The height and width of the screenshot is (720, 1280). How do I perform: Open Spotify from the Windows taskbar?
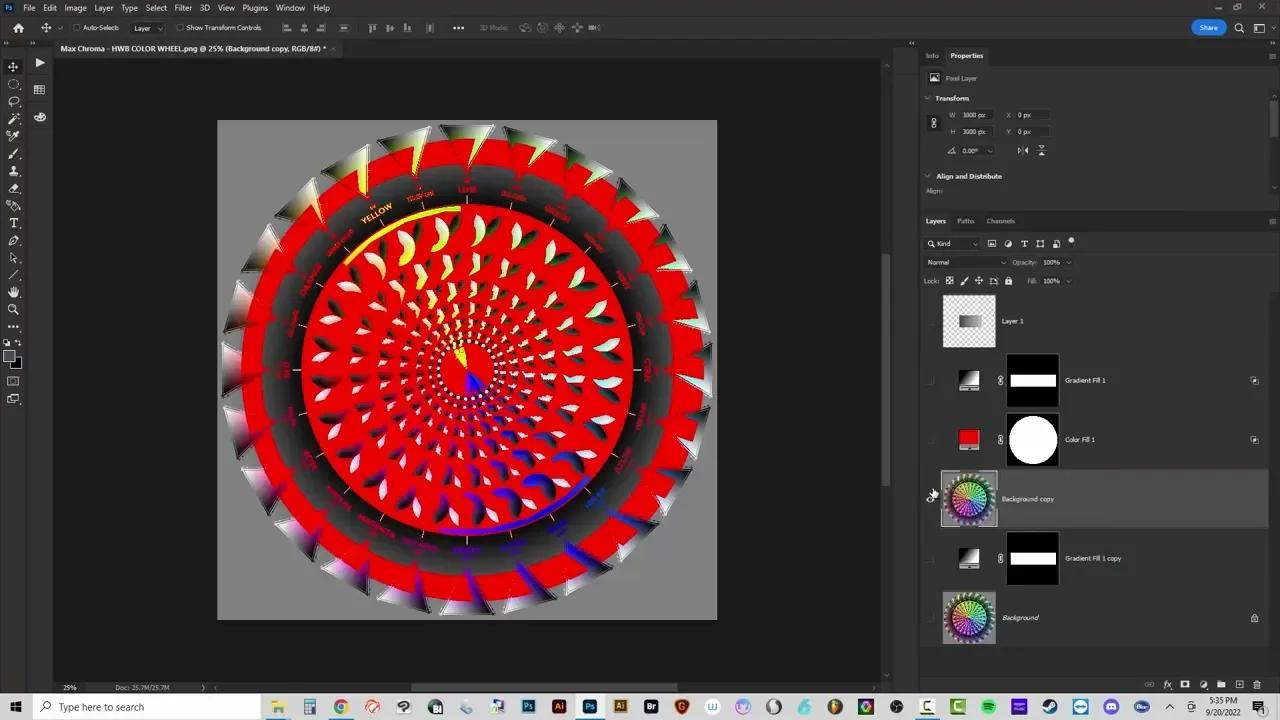(989, 707)
